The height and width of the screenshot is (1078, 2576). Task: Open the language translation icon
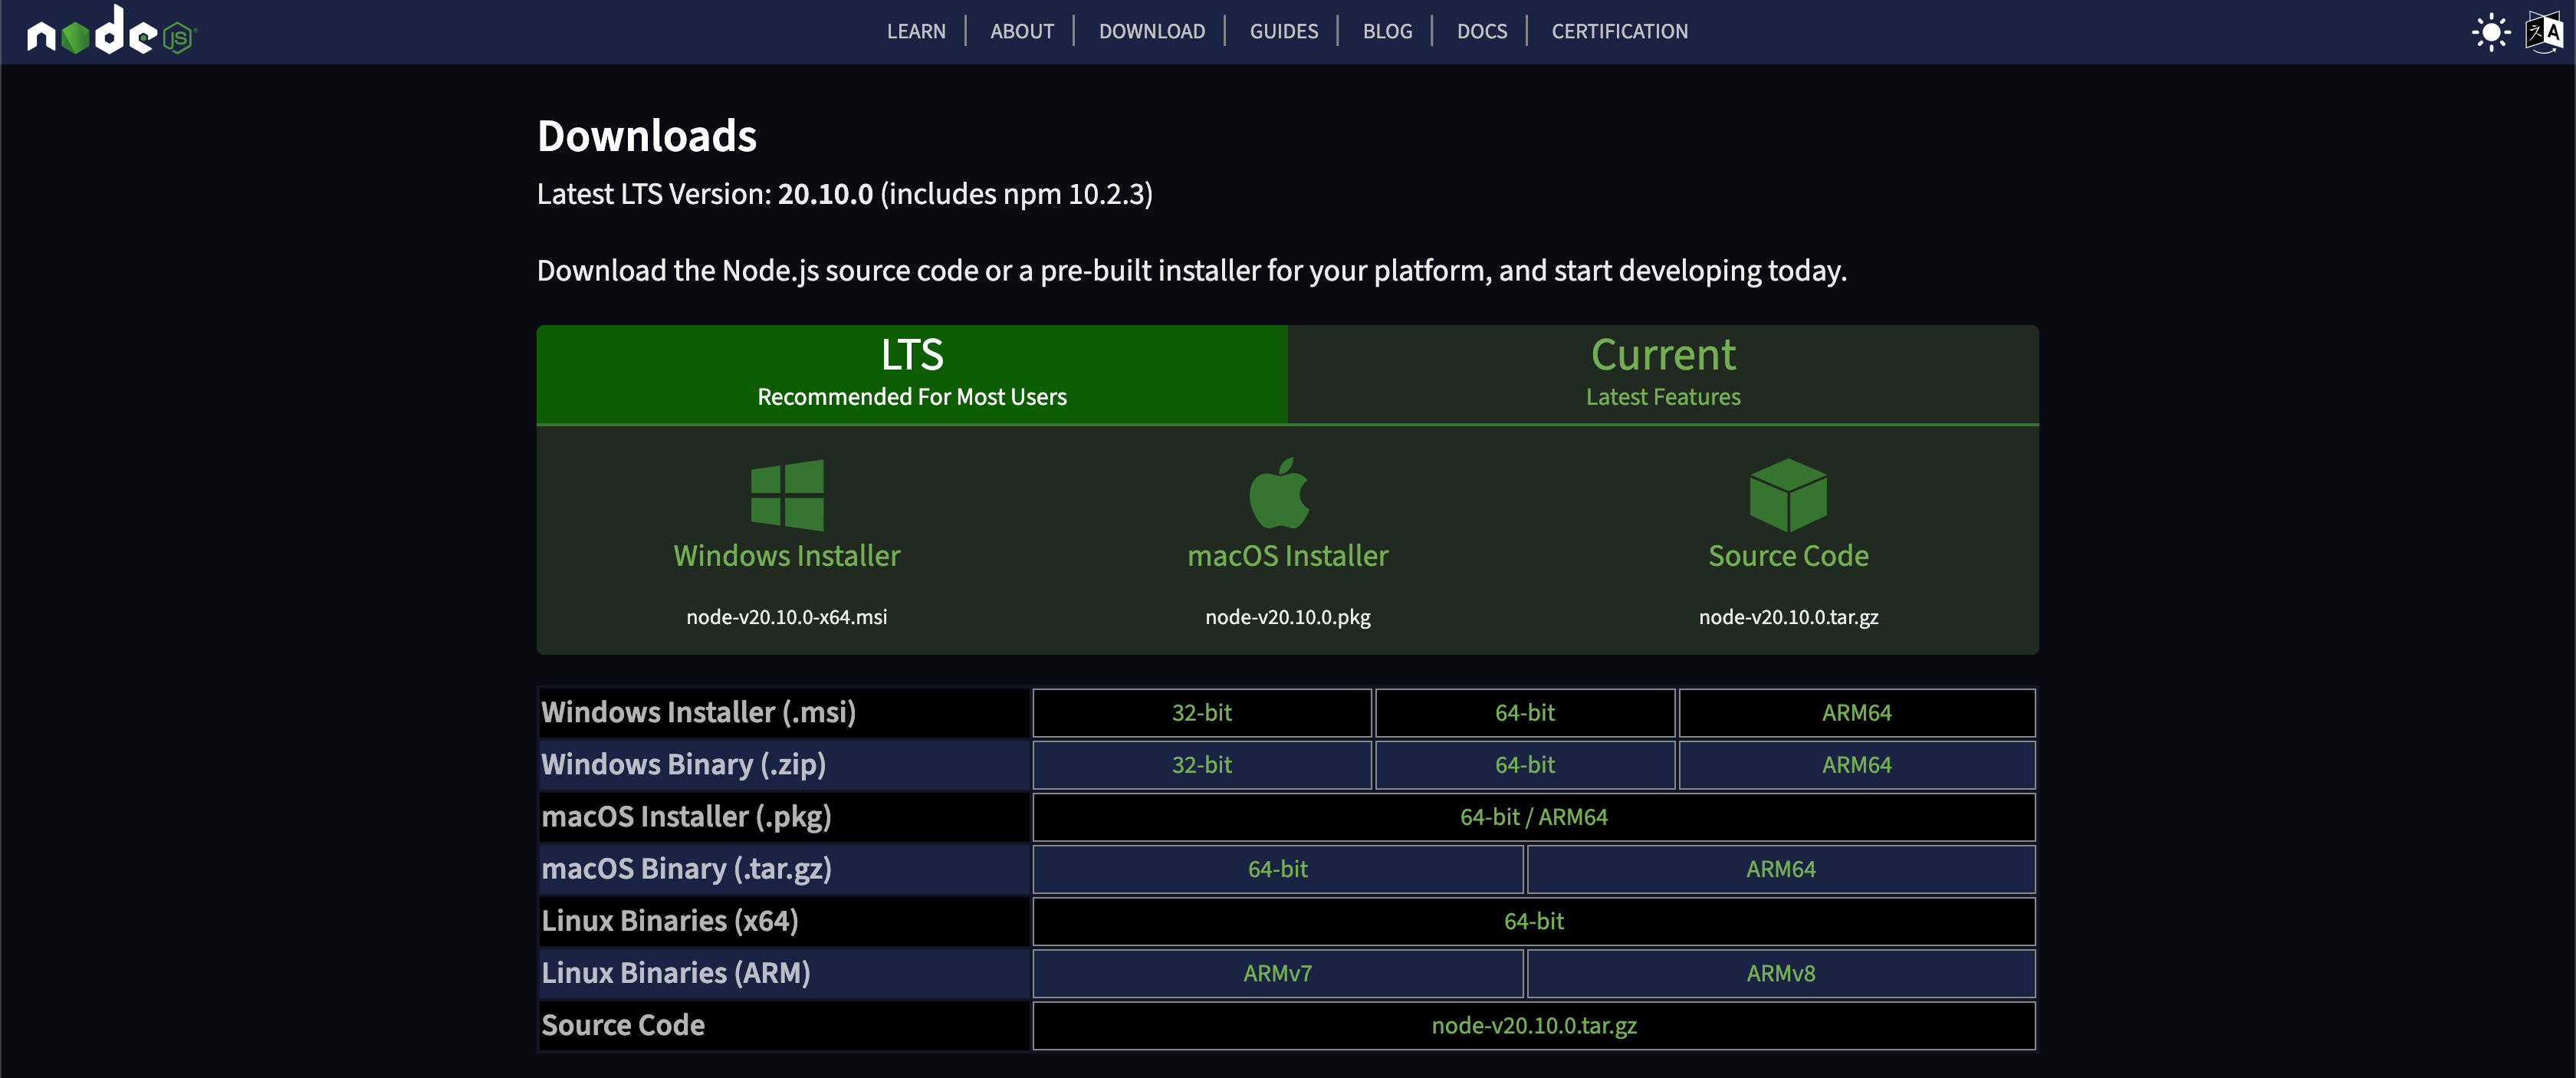[2544, 32]
